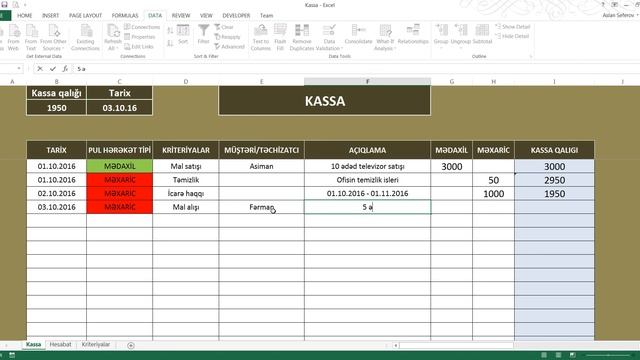Click the Insert Function fx icon

point(65,69)
